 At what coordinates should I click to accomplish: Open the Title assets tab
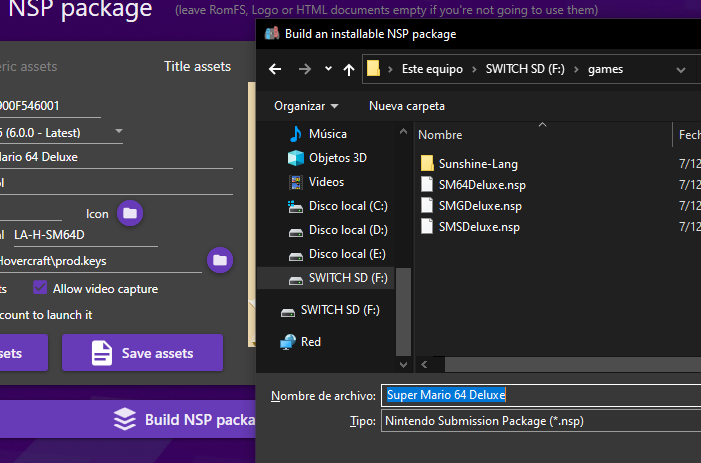pos(197,67)
